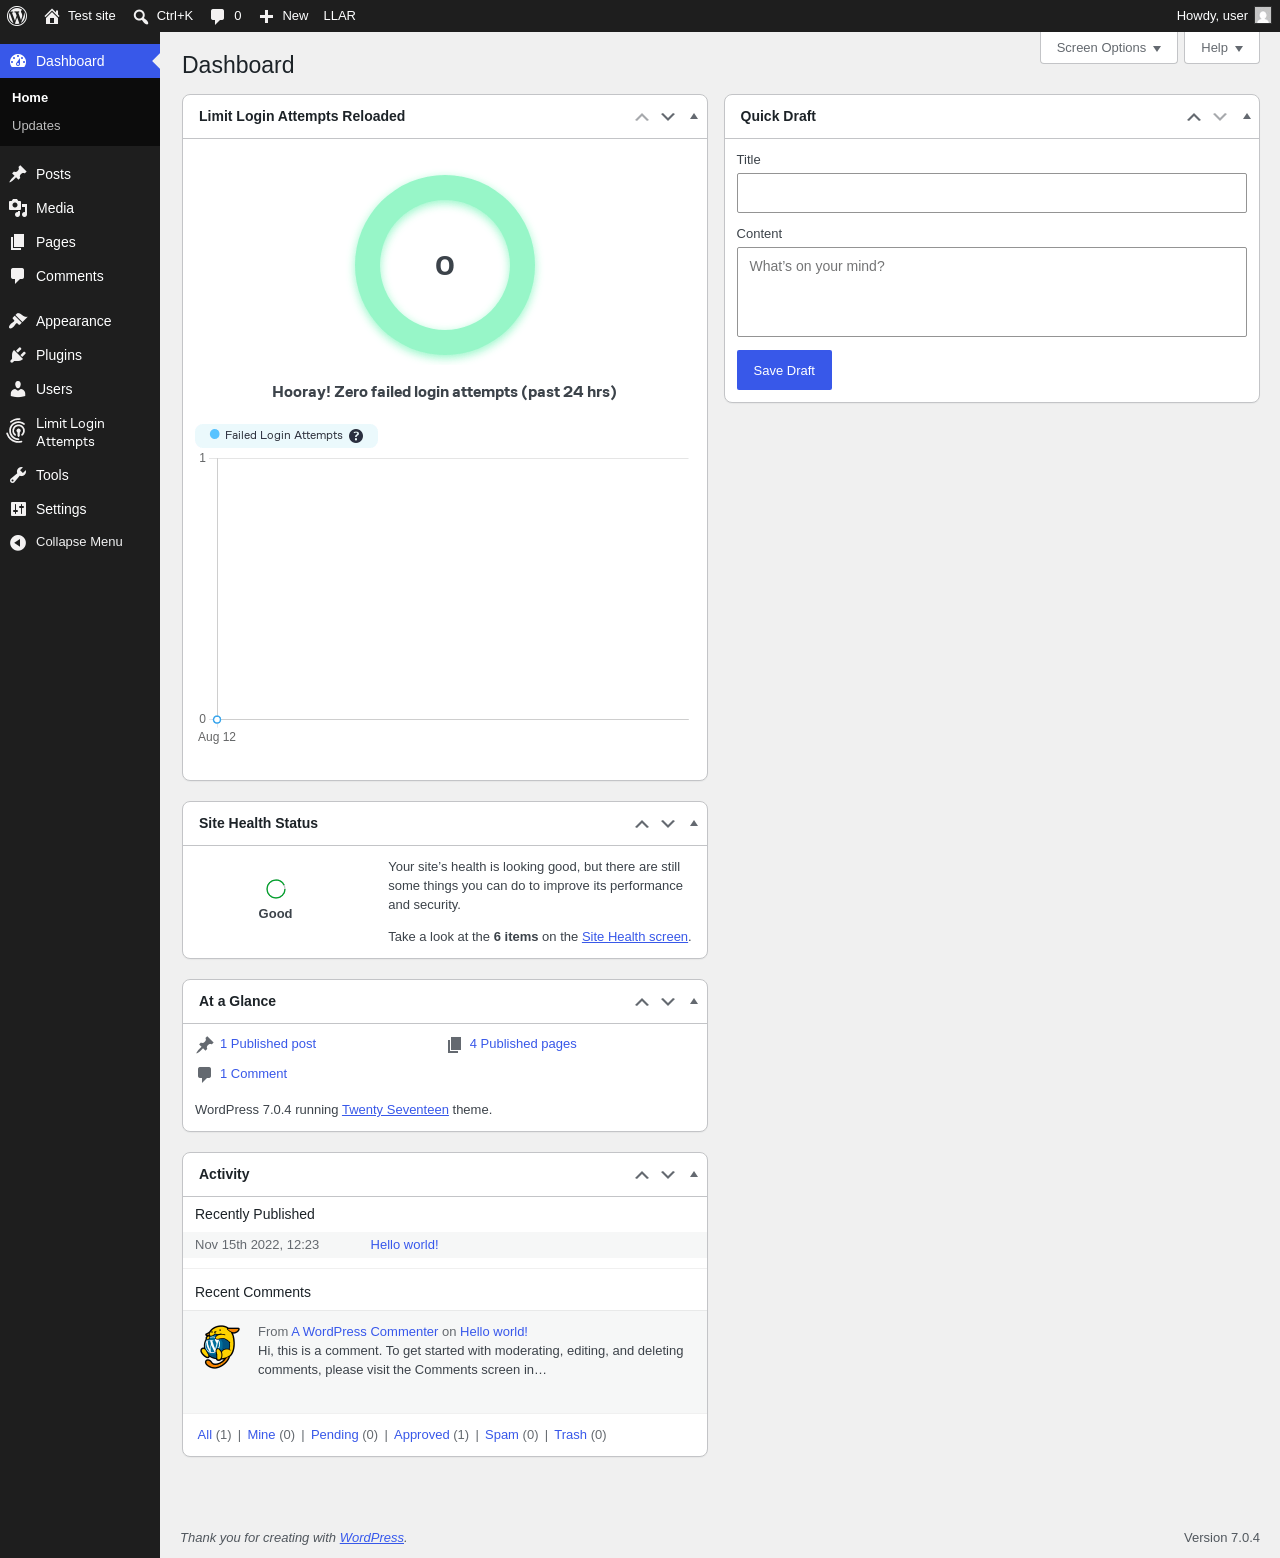Click the Appearance brush icon in the sidebar

tap(18, 321)
